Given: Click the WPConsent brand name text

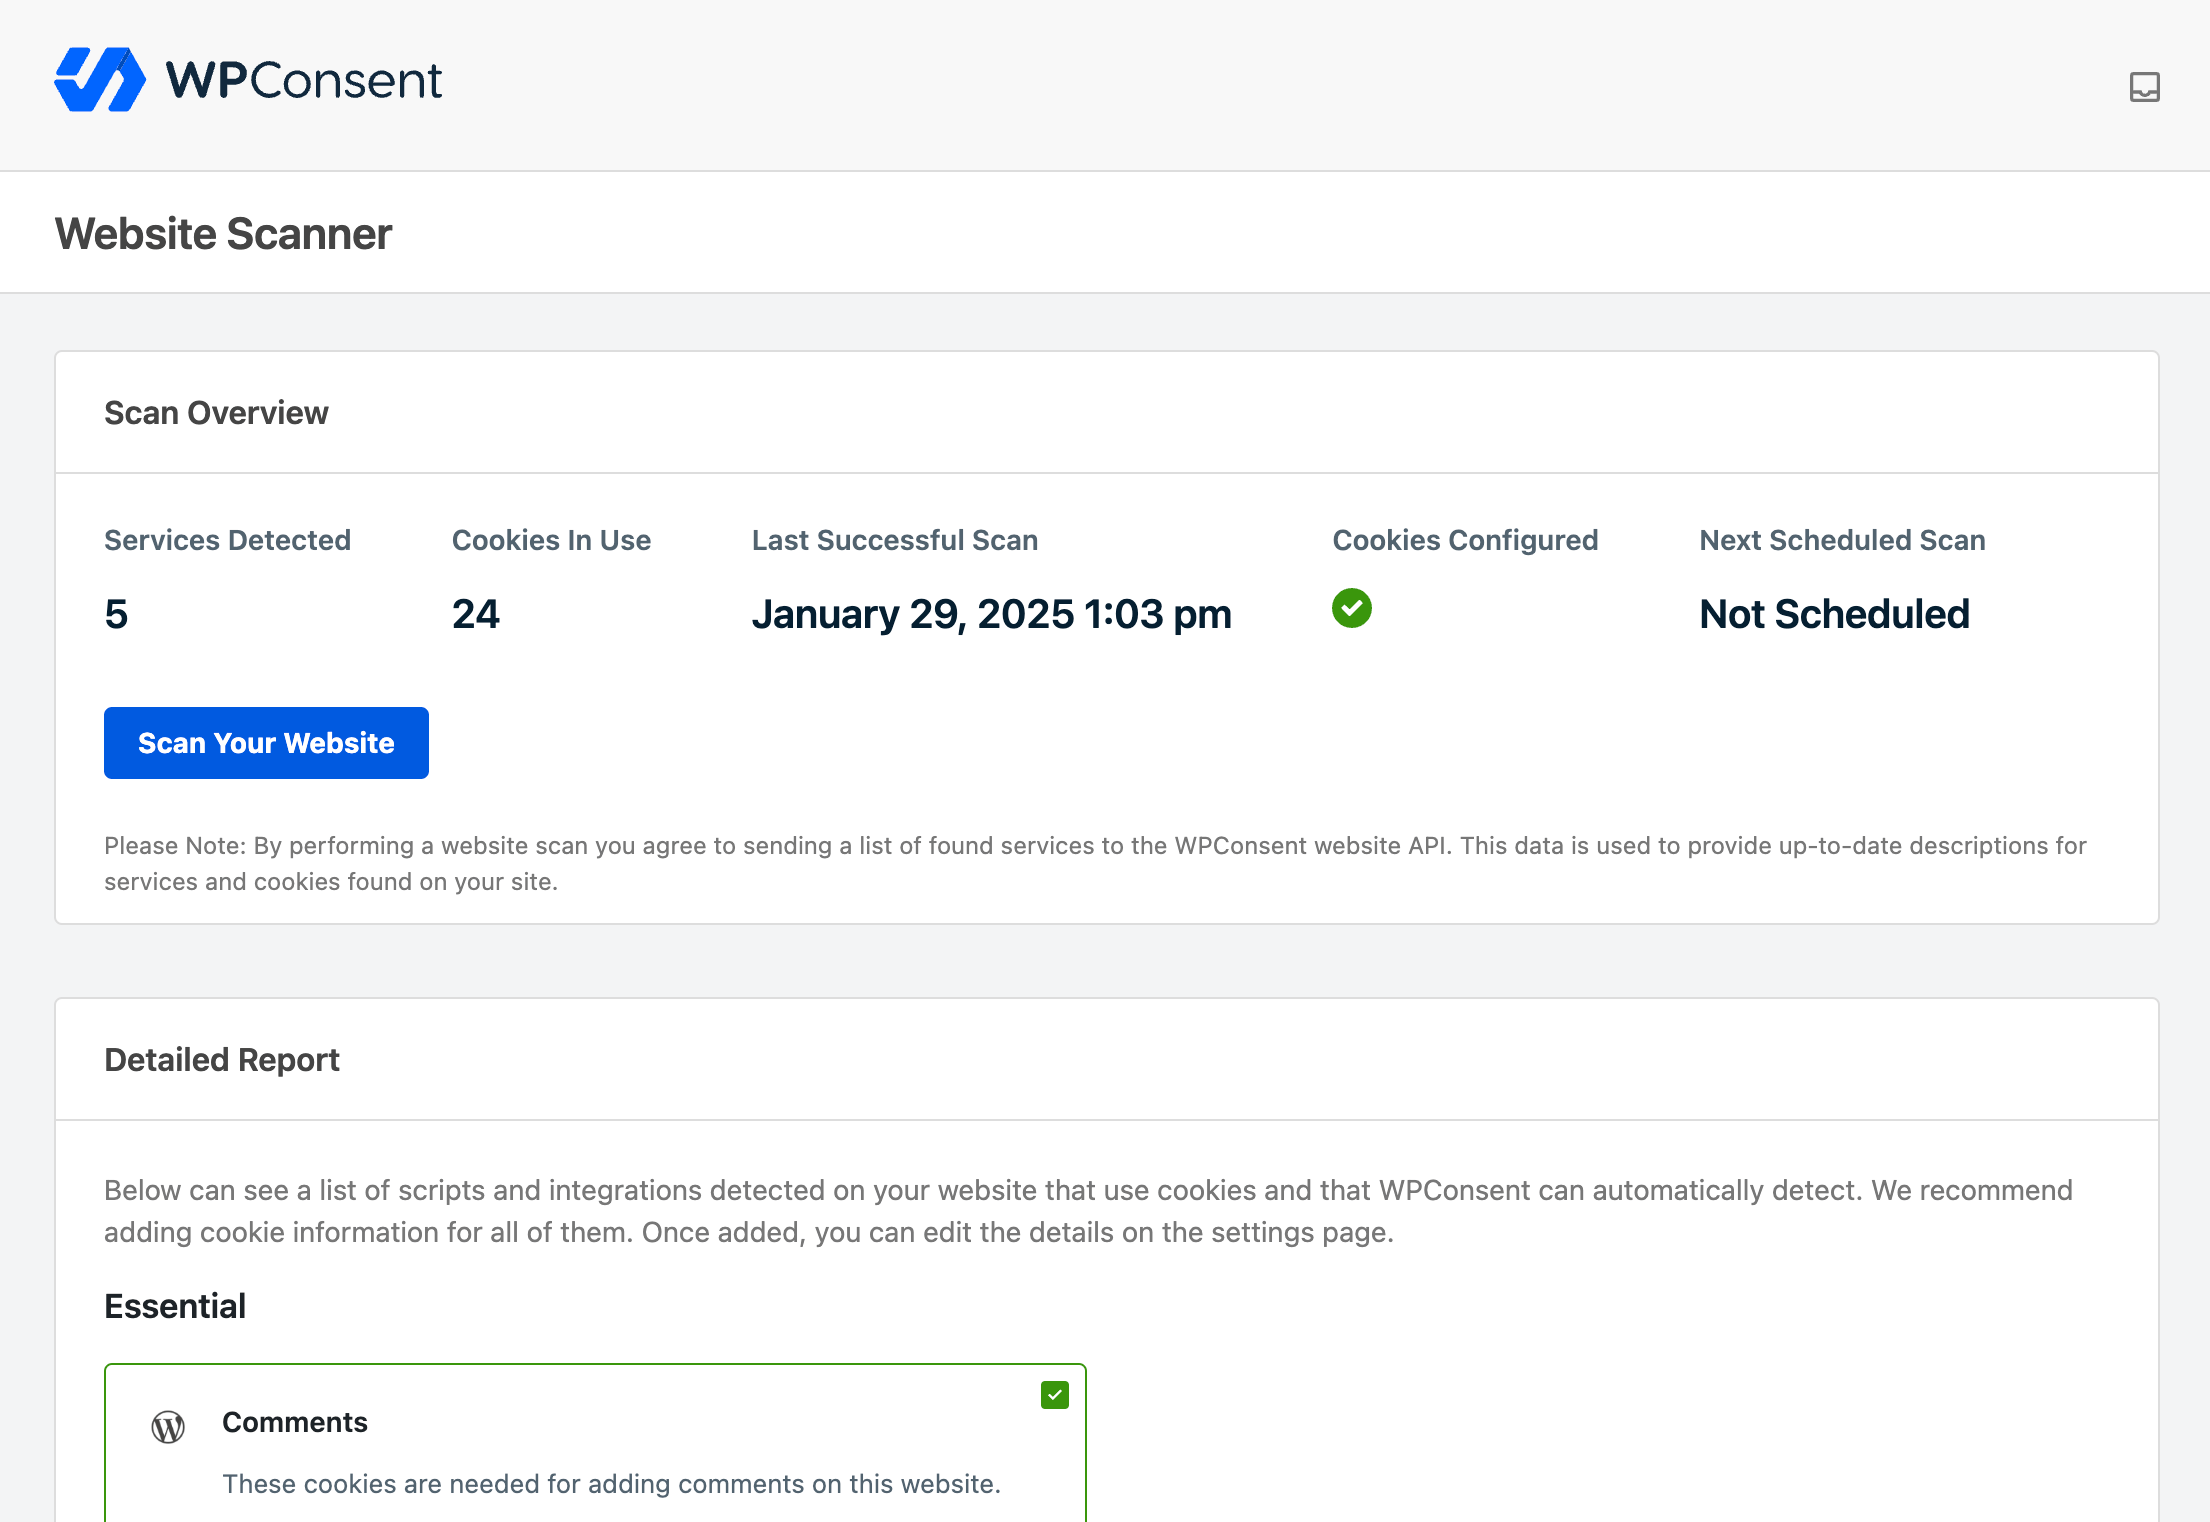Looking at the screenshot, I should (x=304, y=80).
